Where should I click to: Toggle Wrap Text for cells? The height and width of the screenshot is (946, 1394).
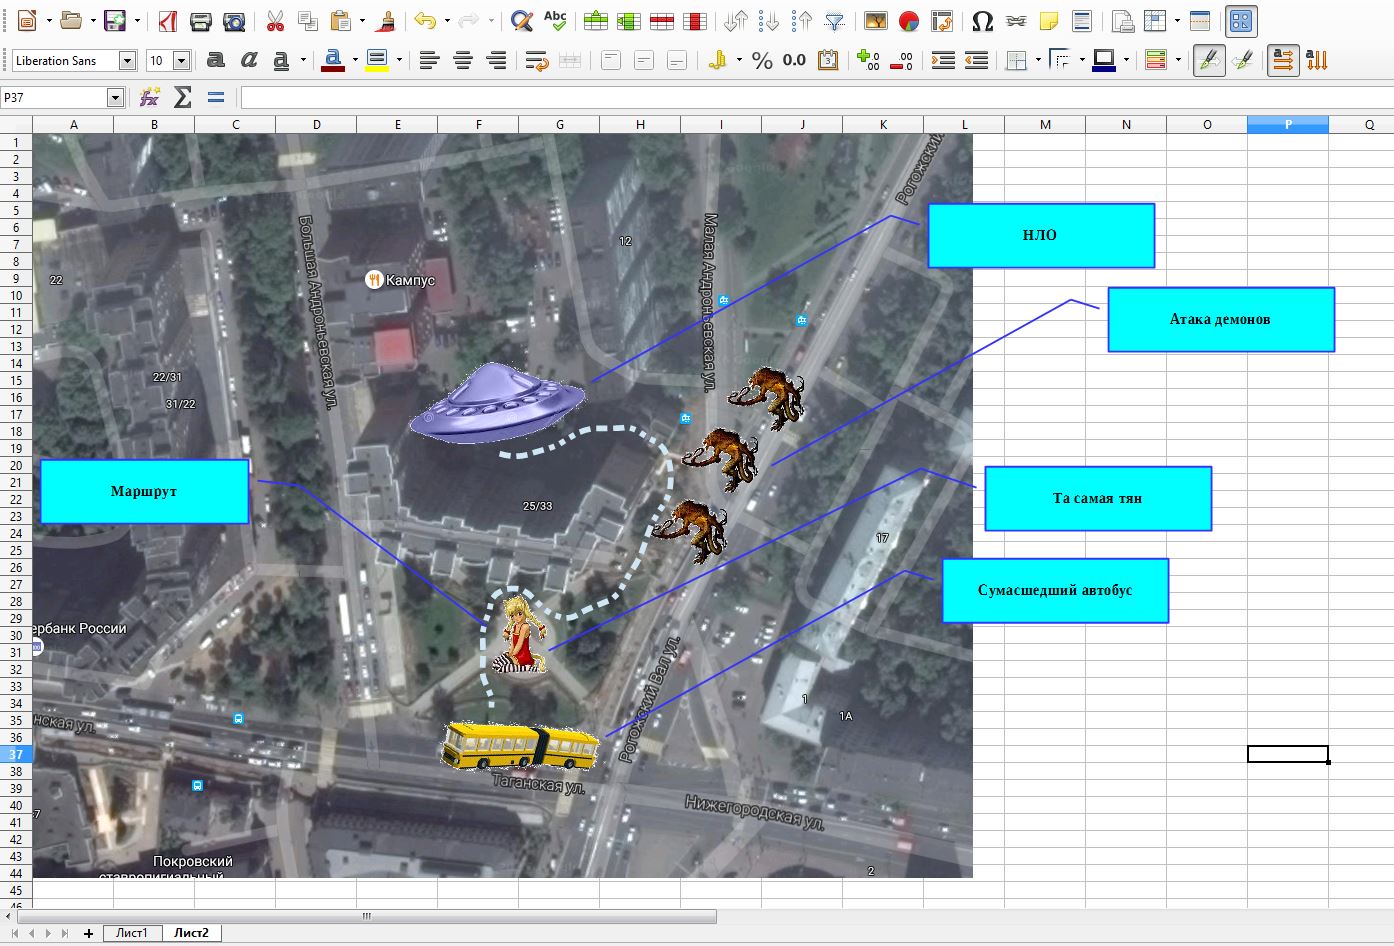coord(537,61)
